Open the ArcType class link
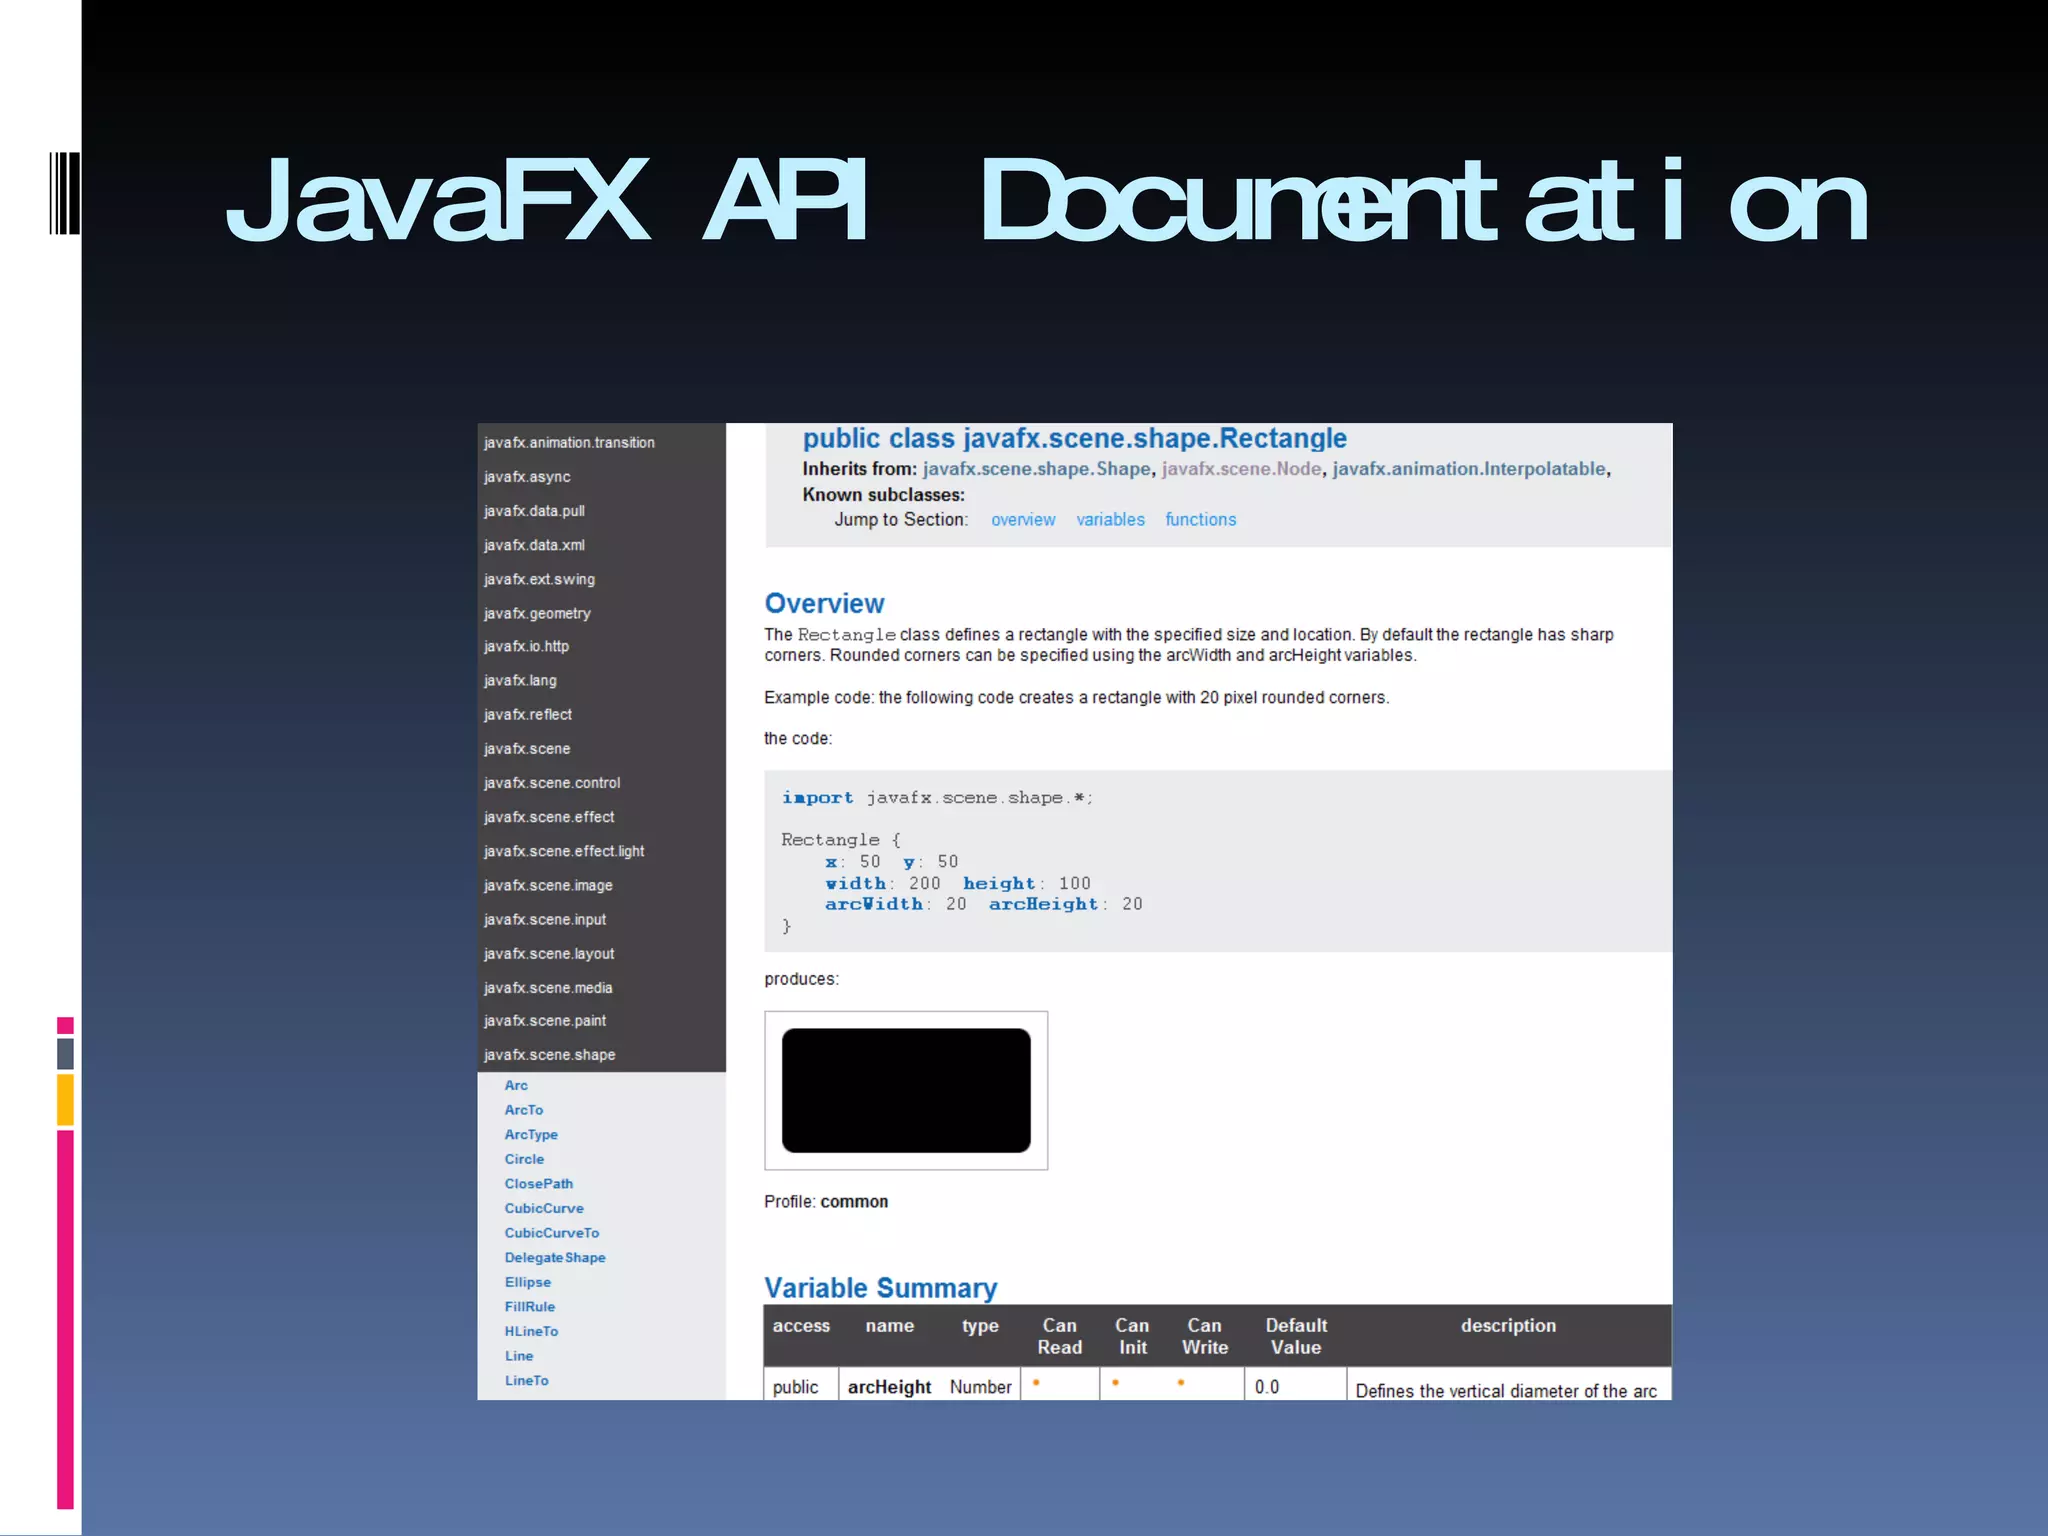The height and width of the screenshot is (1536, 2048). 531,1134
